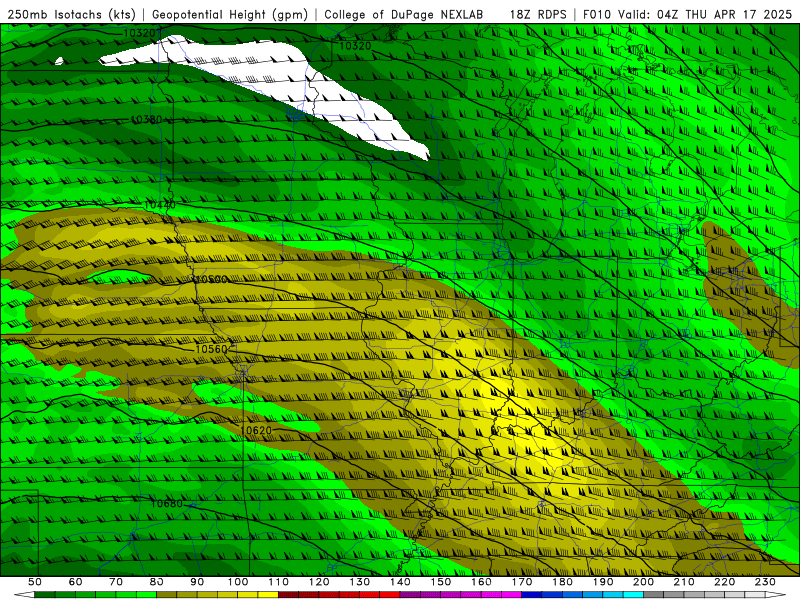Click the "18Z RDPS" model run label
Viewport: 800px width, 600px height.
pos(538,15)
